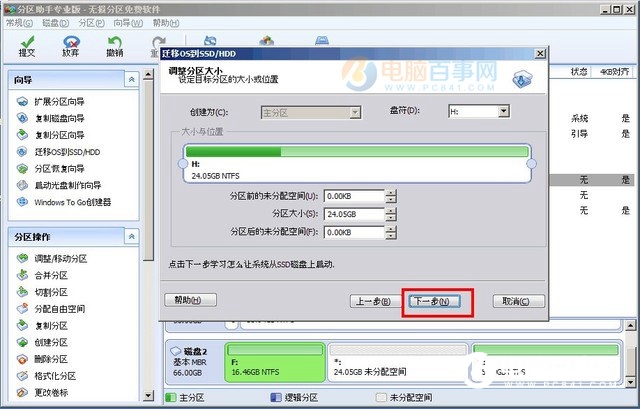Click the 下一步(N) button
Viewport: 640px width, 409px height.
tap(434, 301)
